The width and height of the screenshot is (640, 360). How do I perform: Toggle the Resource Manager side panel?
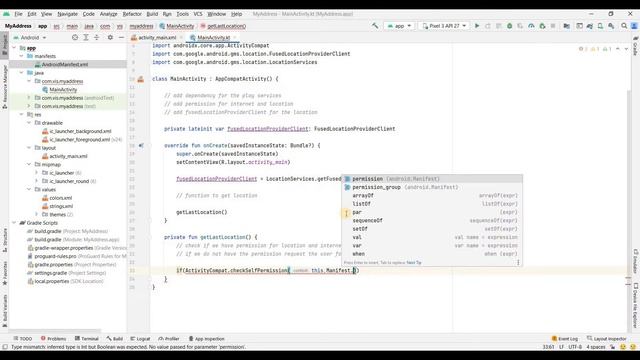pyautogui.click(x=4, y=86)
